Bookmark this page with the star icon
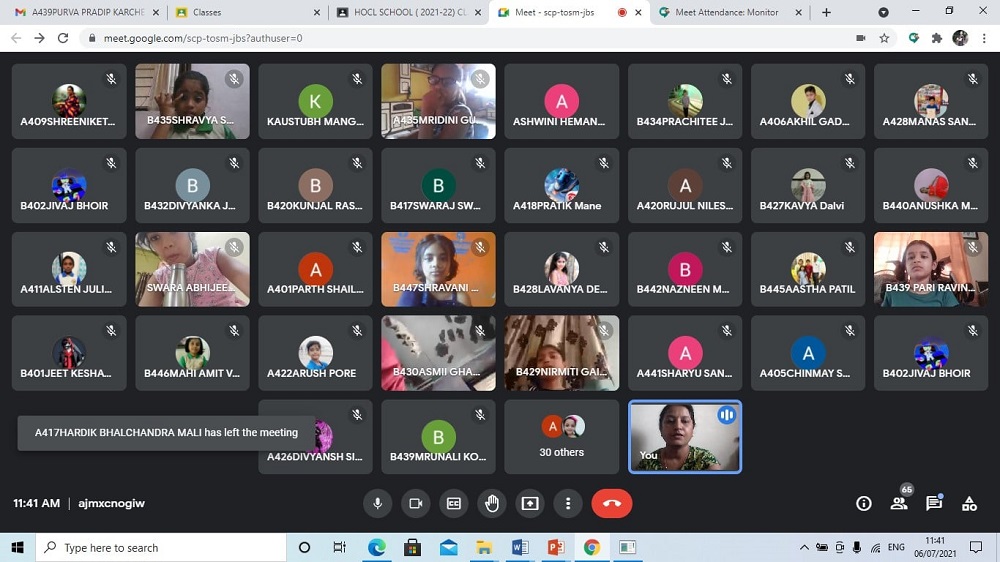 [884, 38]
